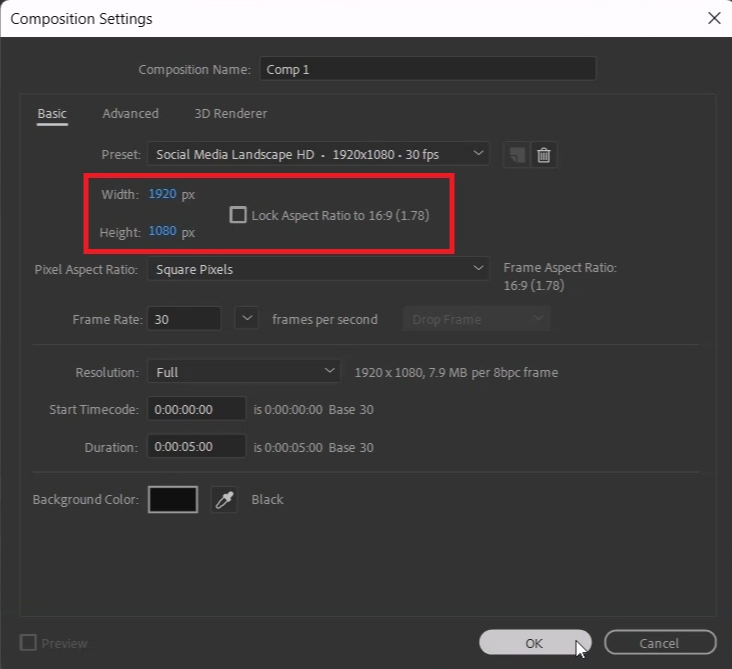732x669 pixels.
Task: Open the Pixel Aspect Ratio dropdown
Action: coord(318,269)
